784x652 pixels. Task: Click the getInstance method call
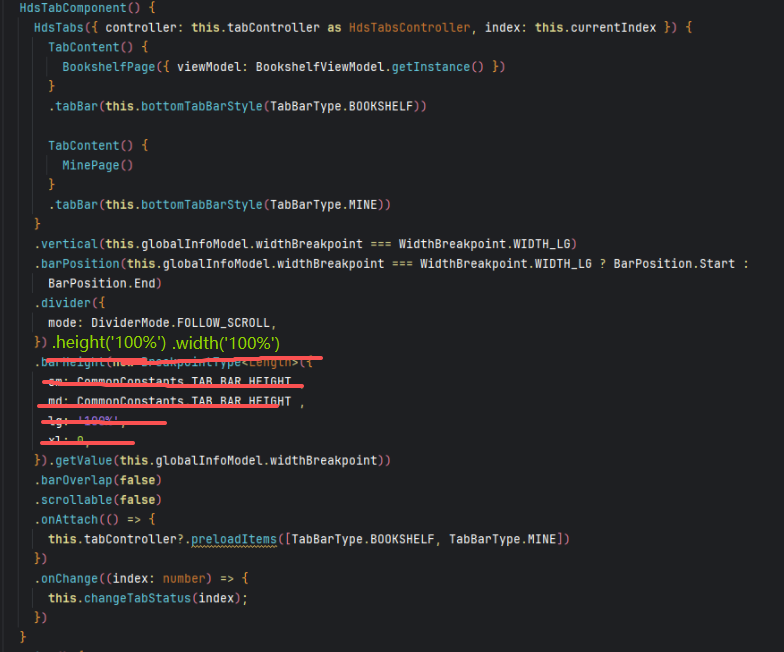tap(430, 67)
